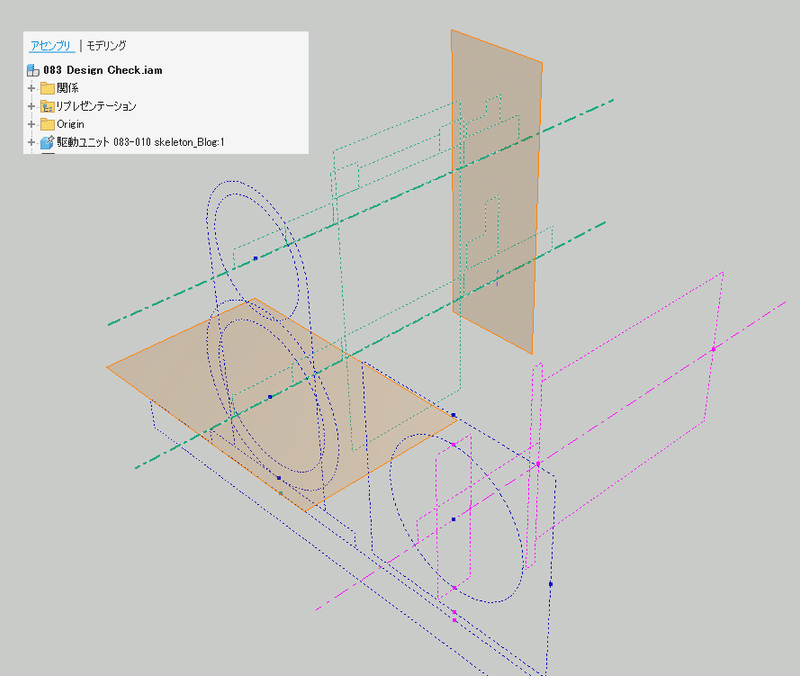Click the assembly icon beside 083 Design Check.iam
800x676 pixels.
pyautogui.click(x=33, y=70)
